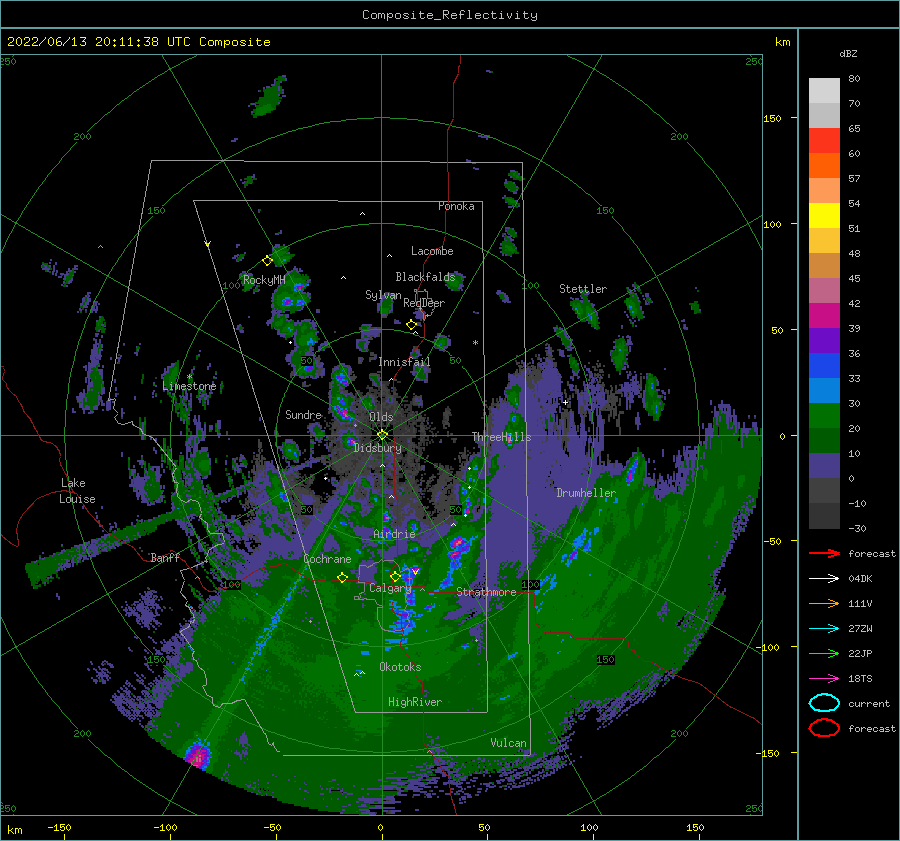Select the bright yellow 54–51 dBZ swatch

pos(824,216)
